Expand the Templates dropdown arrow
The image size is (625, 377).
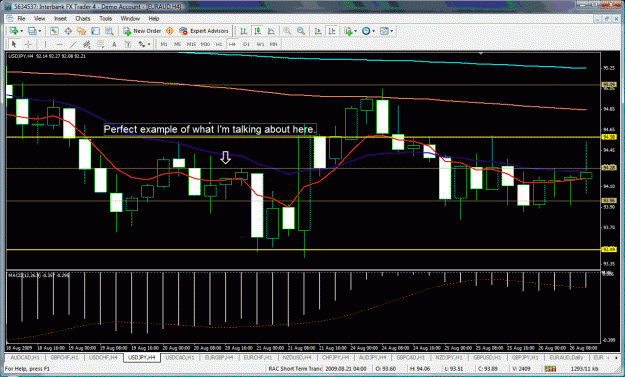(392, 31)
